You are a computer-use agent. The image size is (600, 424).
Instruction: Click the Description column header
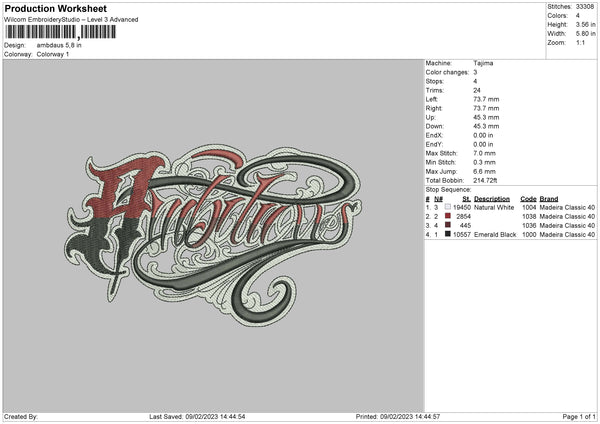tap(494, 198)
